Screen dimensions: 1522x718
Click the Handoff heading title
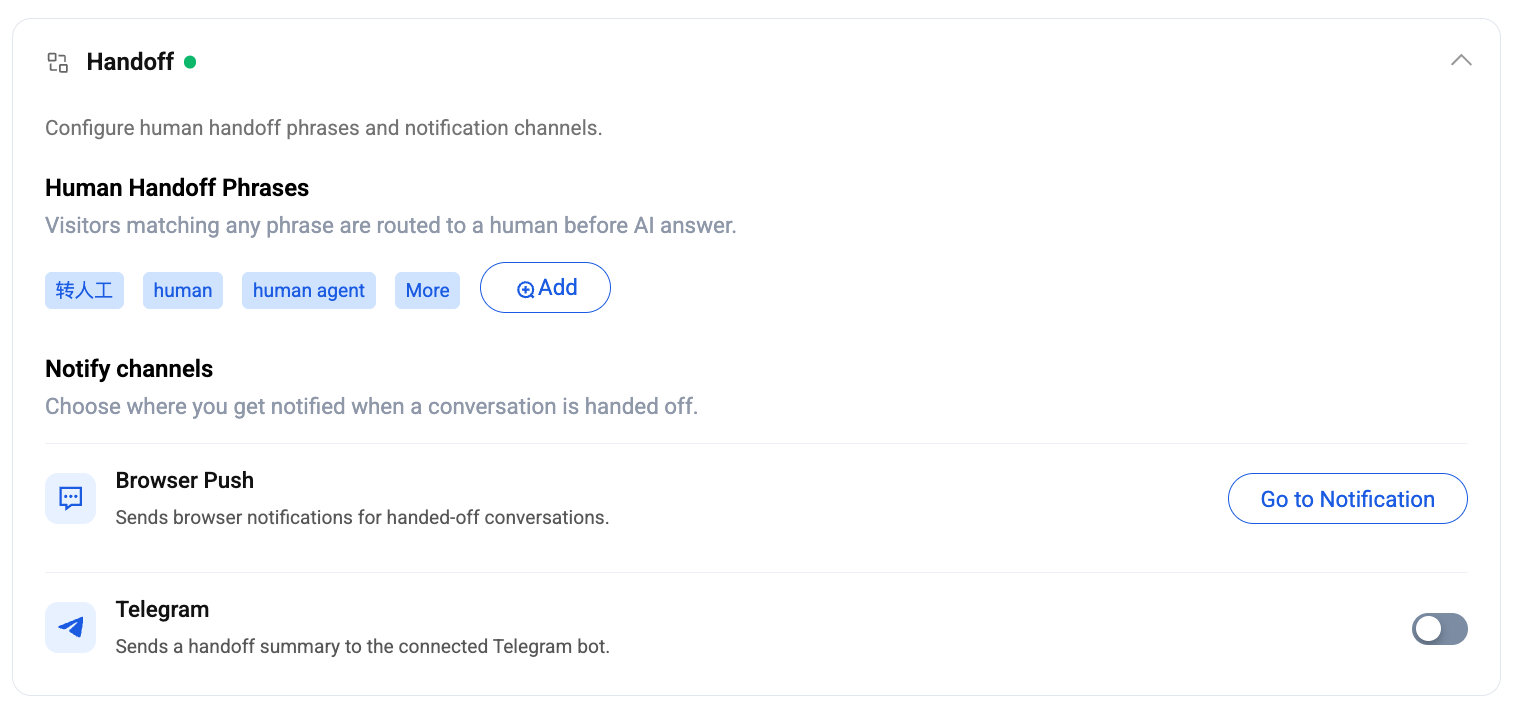130,62
